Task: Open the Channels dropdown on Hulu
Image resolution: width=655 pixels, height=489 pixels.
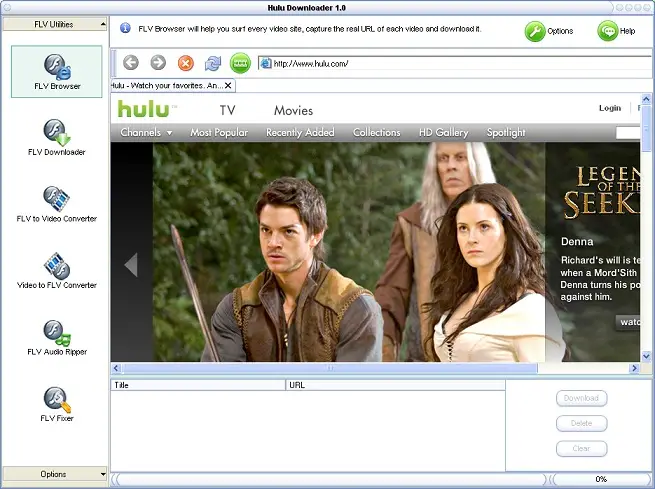Action: click(x=146, y=132)
